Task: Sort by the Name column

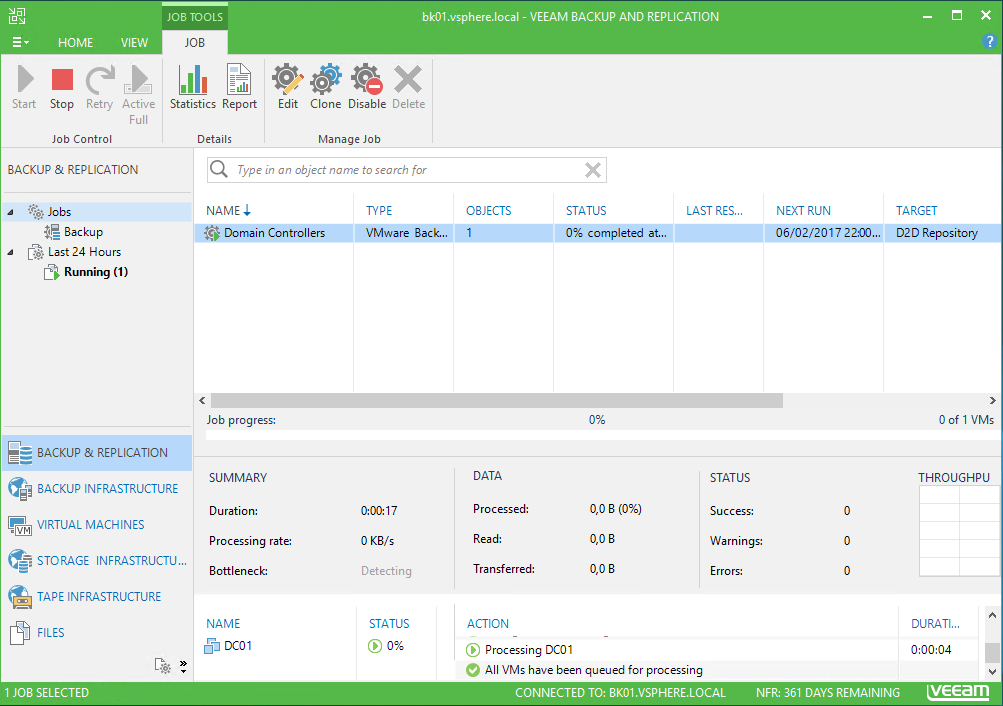Action: (x=228, y=210)
